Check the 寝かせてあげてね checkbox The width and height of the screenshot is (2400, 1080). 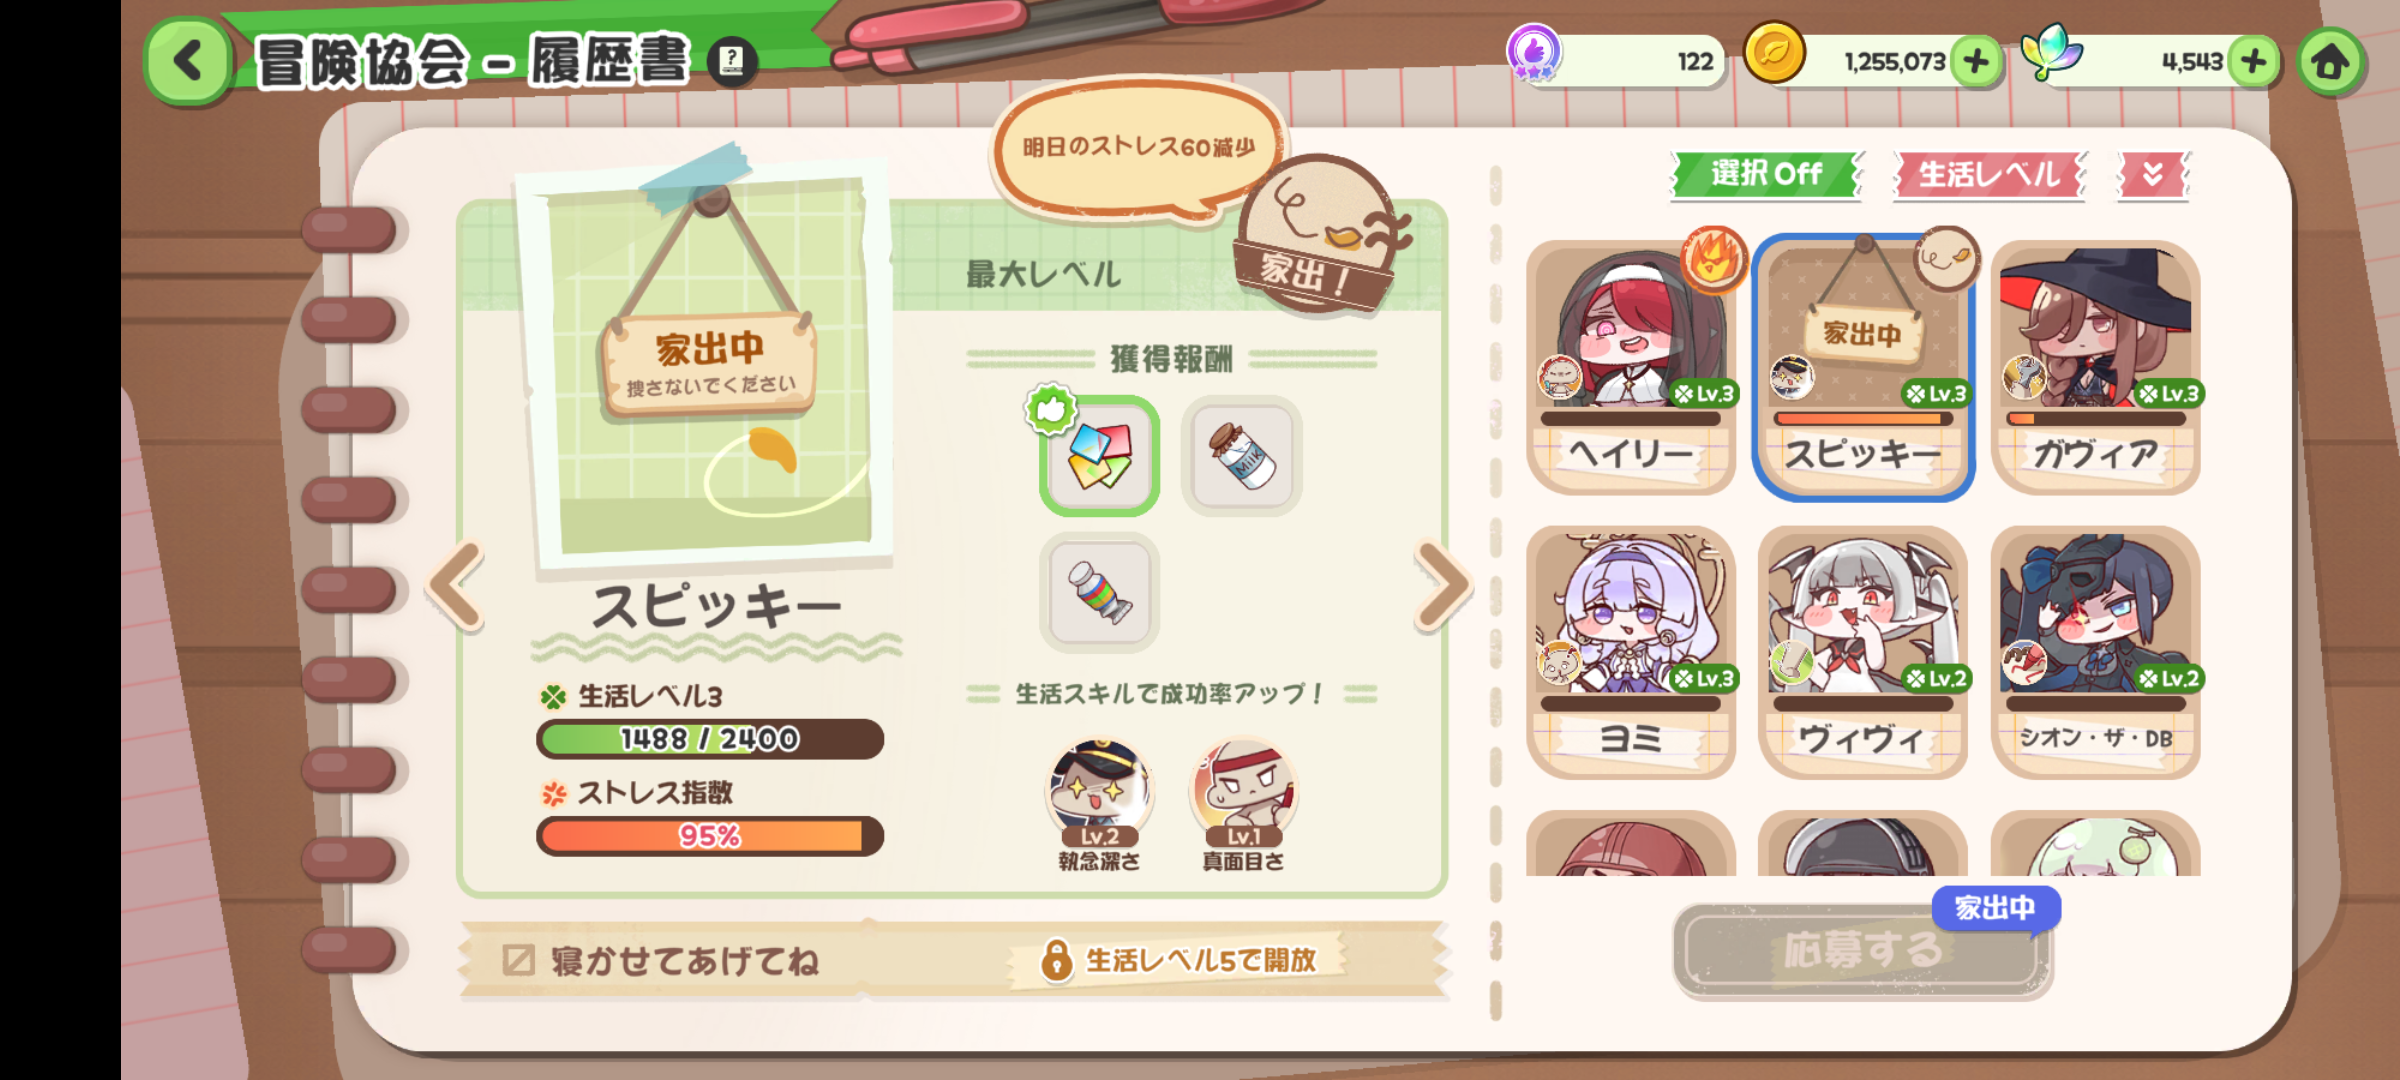click(518, 960)
